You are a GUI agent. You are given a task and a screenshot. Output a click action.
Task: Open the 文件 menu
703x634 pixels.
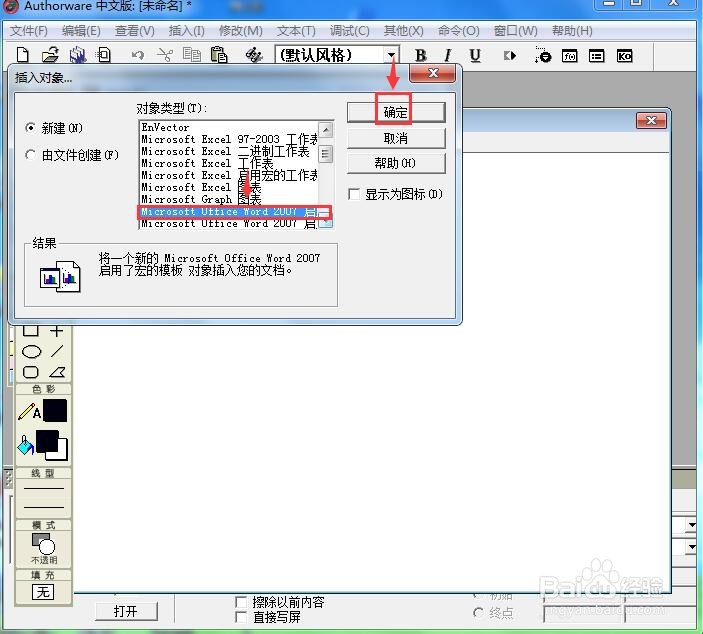(x=29, y=31)
